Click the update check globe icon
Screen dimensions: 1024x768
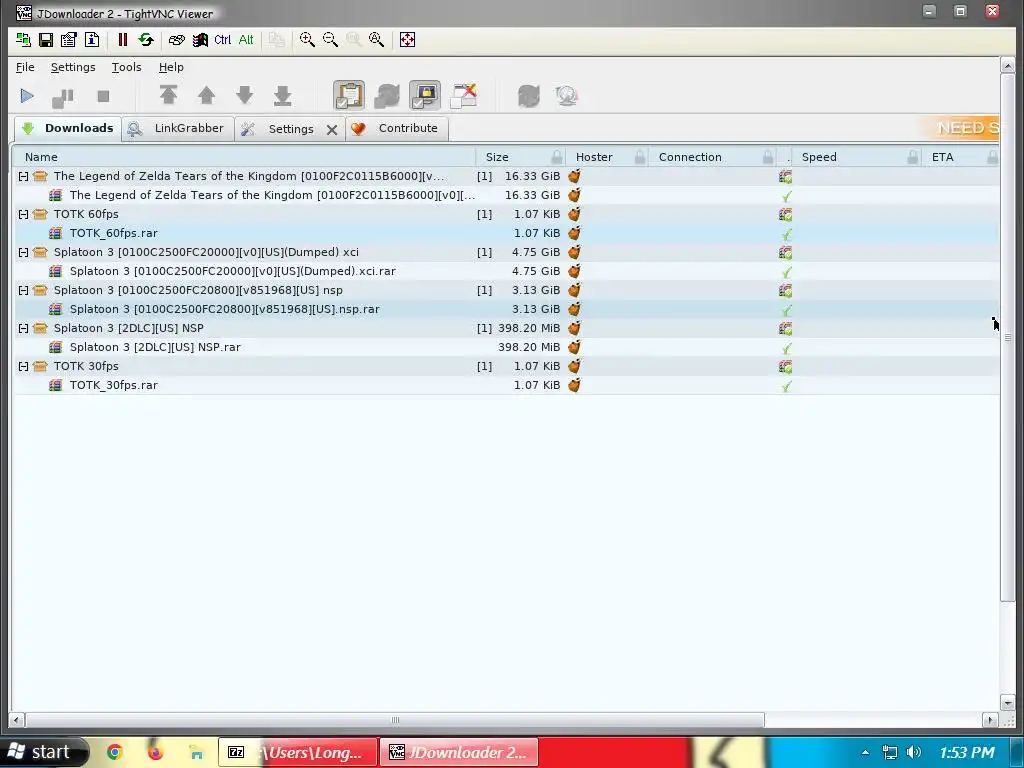(566, 96)
